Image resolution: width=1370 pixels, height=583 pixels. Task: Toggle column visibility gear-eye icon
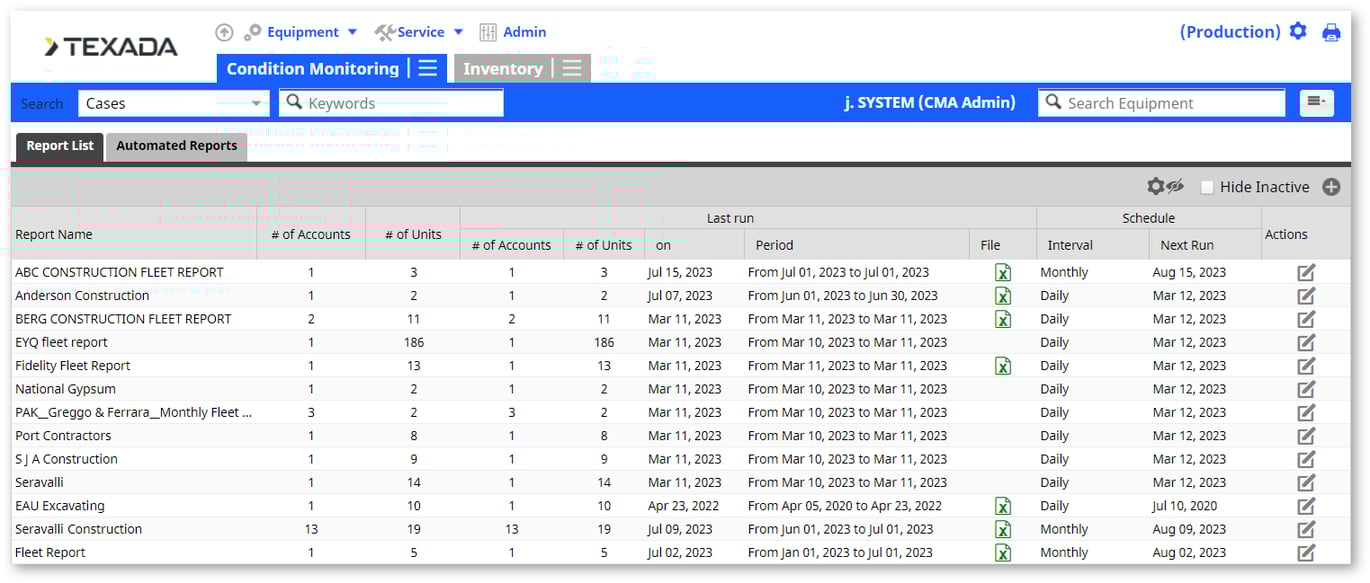[1164, 187]
